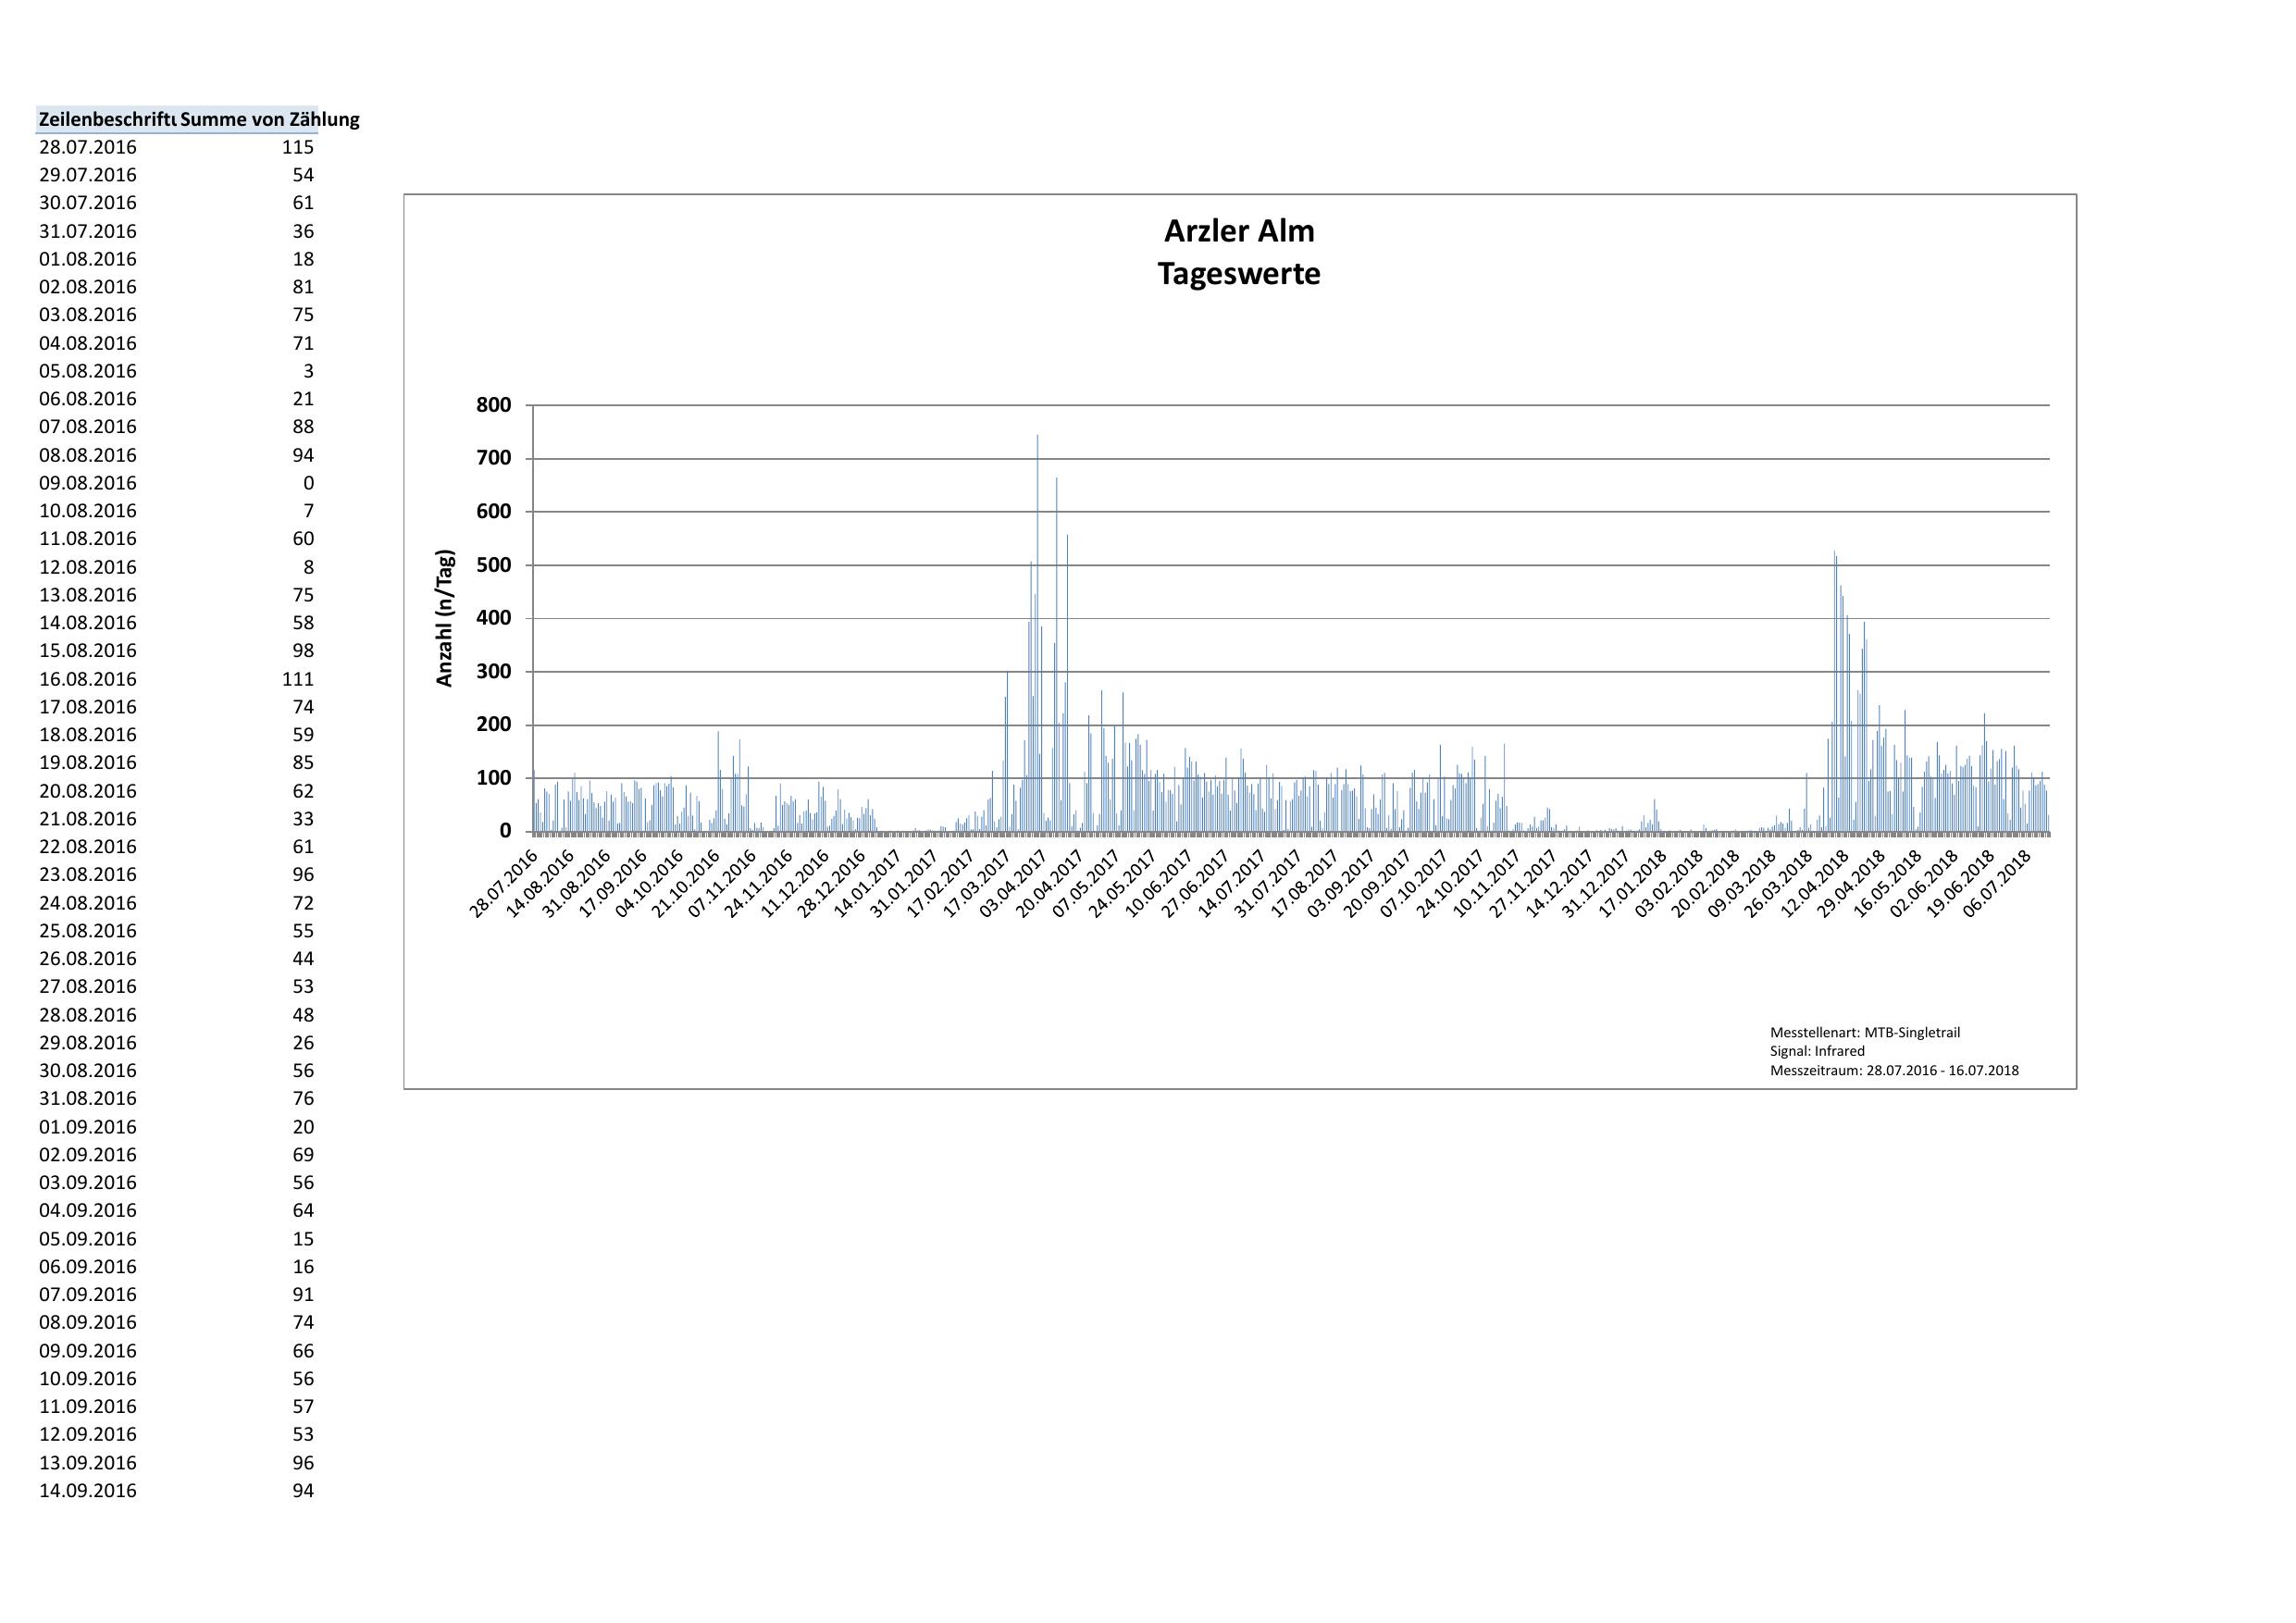Select the 16.08.2016 date cell
This screenshot has height=1623, width=2296.
click(88, 679)
